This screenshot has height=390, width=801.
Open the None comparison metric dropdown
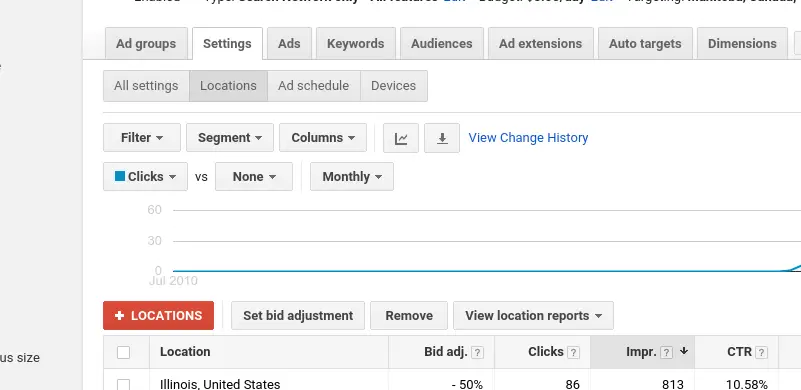254,177
